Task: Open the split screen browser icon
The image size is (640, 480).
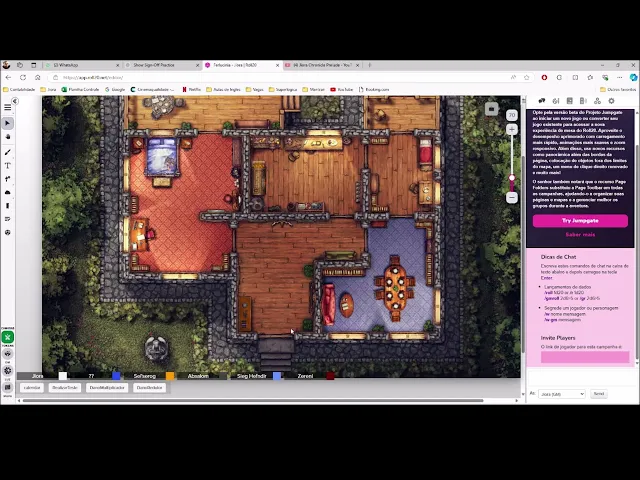Action: tap(575, 78)
